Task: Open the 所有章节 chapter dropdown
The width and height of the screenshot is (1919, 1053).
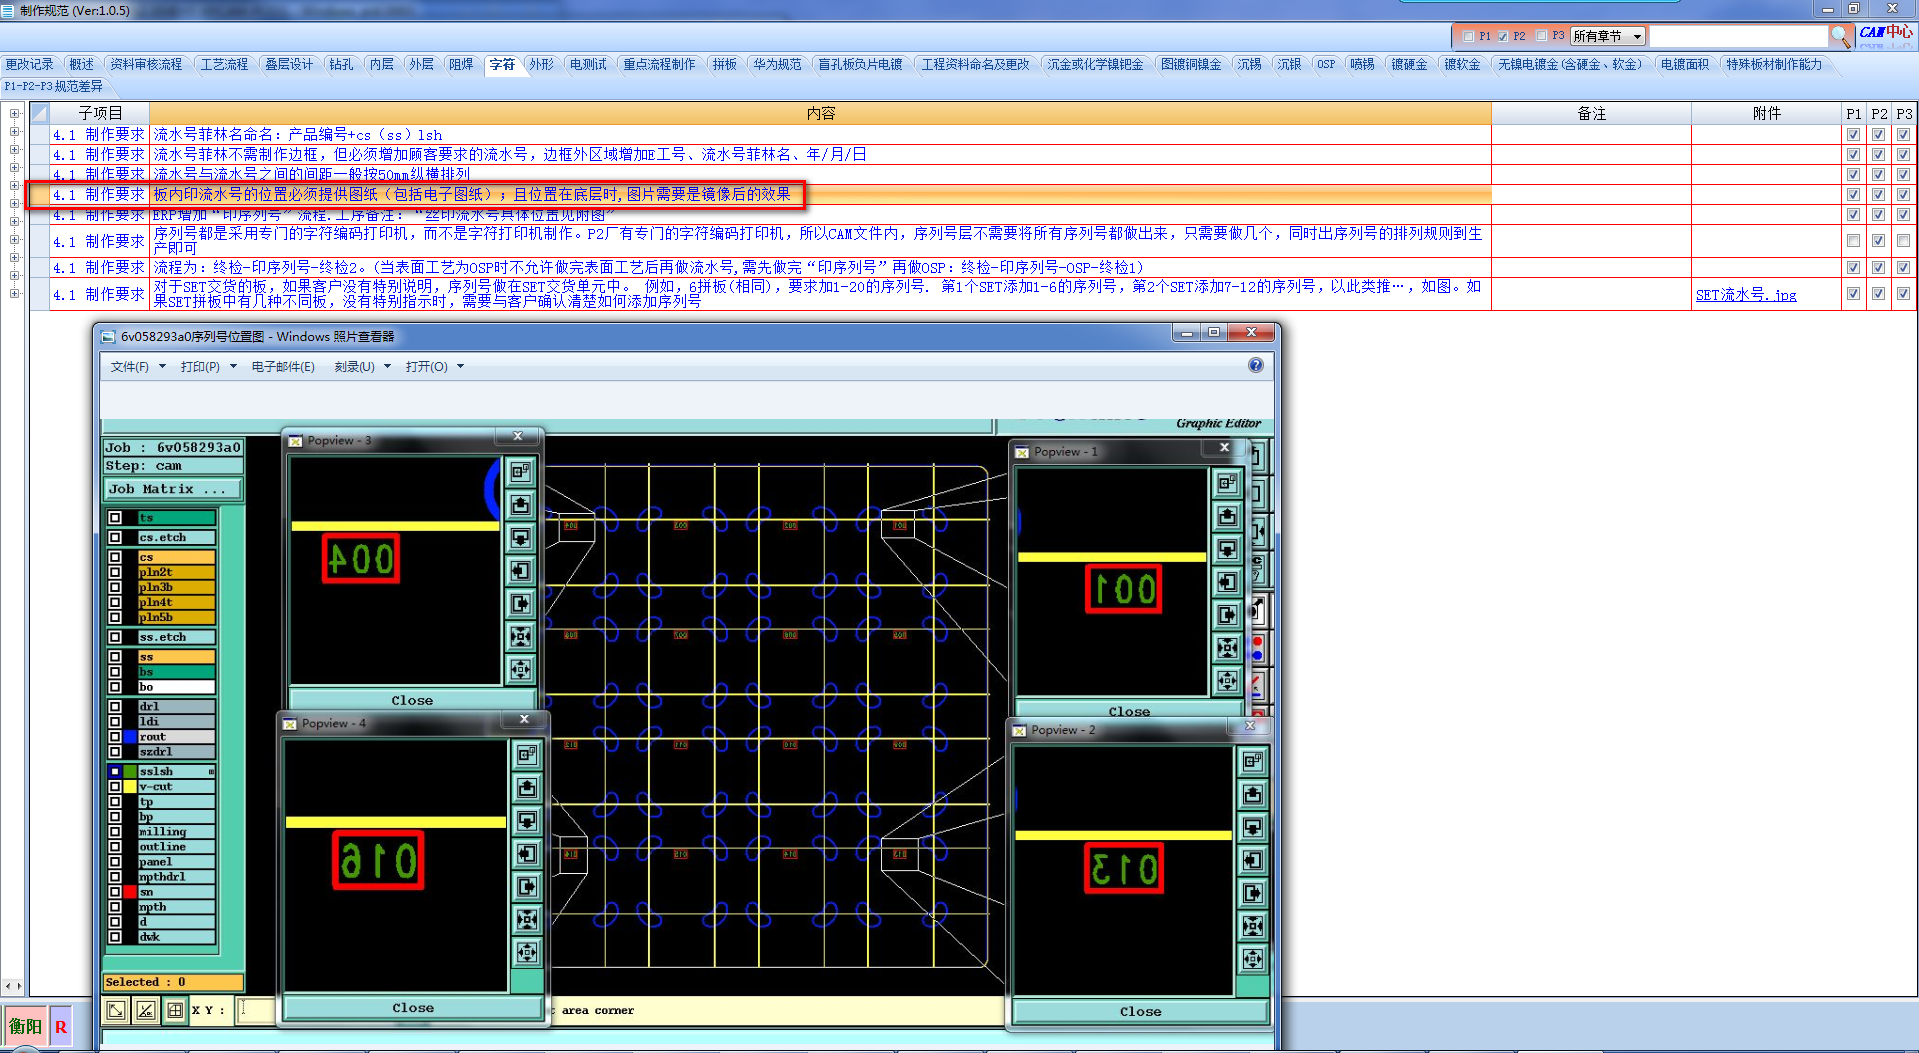Action: (x=1607, y=36)
